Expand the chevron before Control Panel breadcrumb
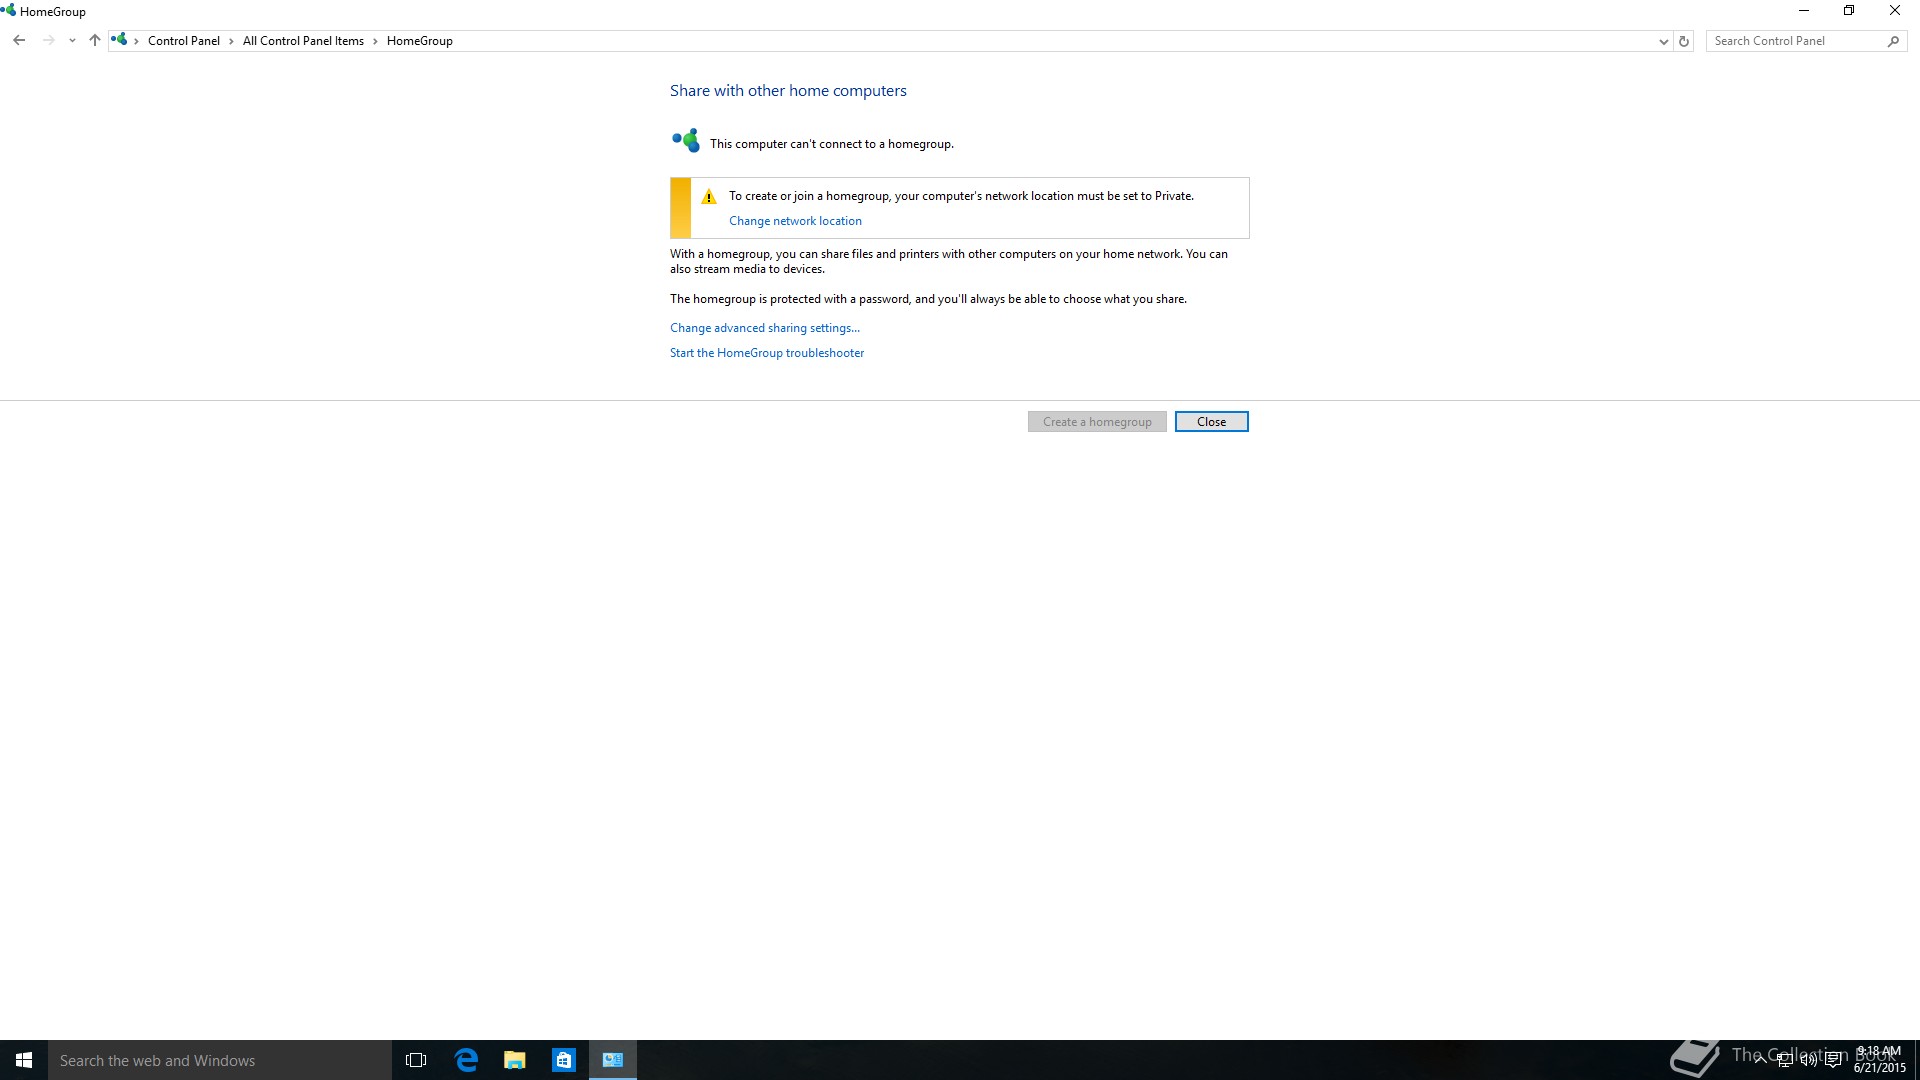Image resolution: width=1920 pixels, height=1080 pixels. pos(137,41)
